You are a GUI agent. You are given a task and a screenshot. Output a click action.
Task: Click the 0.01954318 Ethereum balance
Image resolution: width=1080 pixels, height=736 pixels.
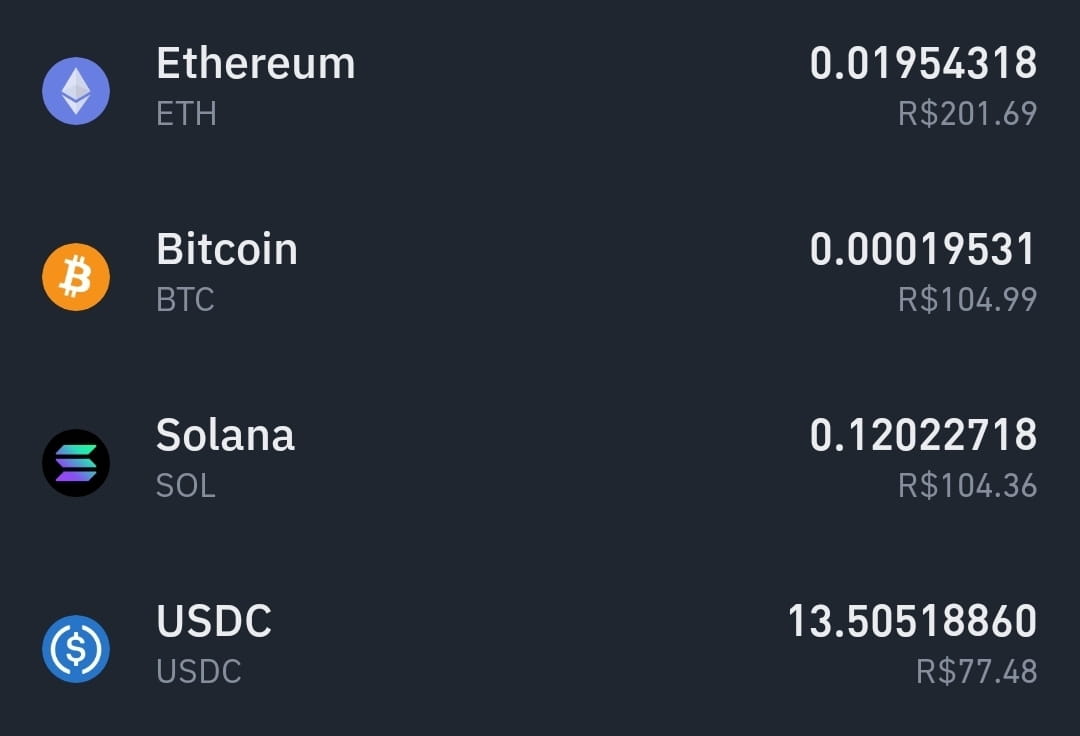923,63
